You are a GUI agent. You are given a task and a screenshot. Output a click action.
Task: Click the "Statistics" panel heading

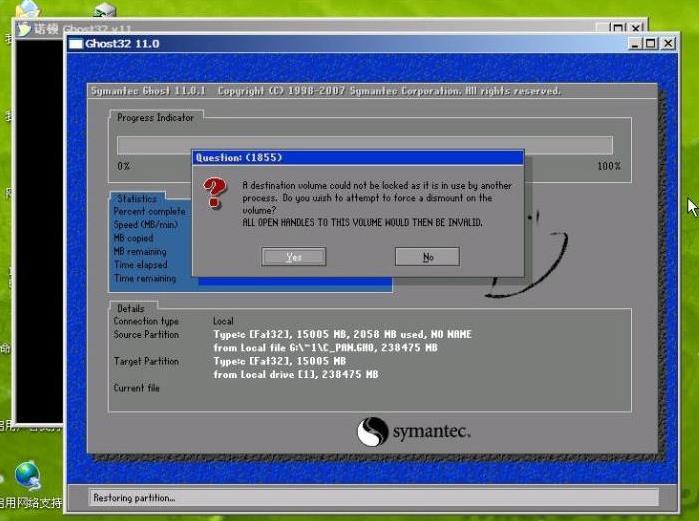point(137,199)
